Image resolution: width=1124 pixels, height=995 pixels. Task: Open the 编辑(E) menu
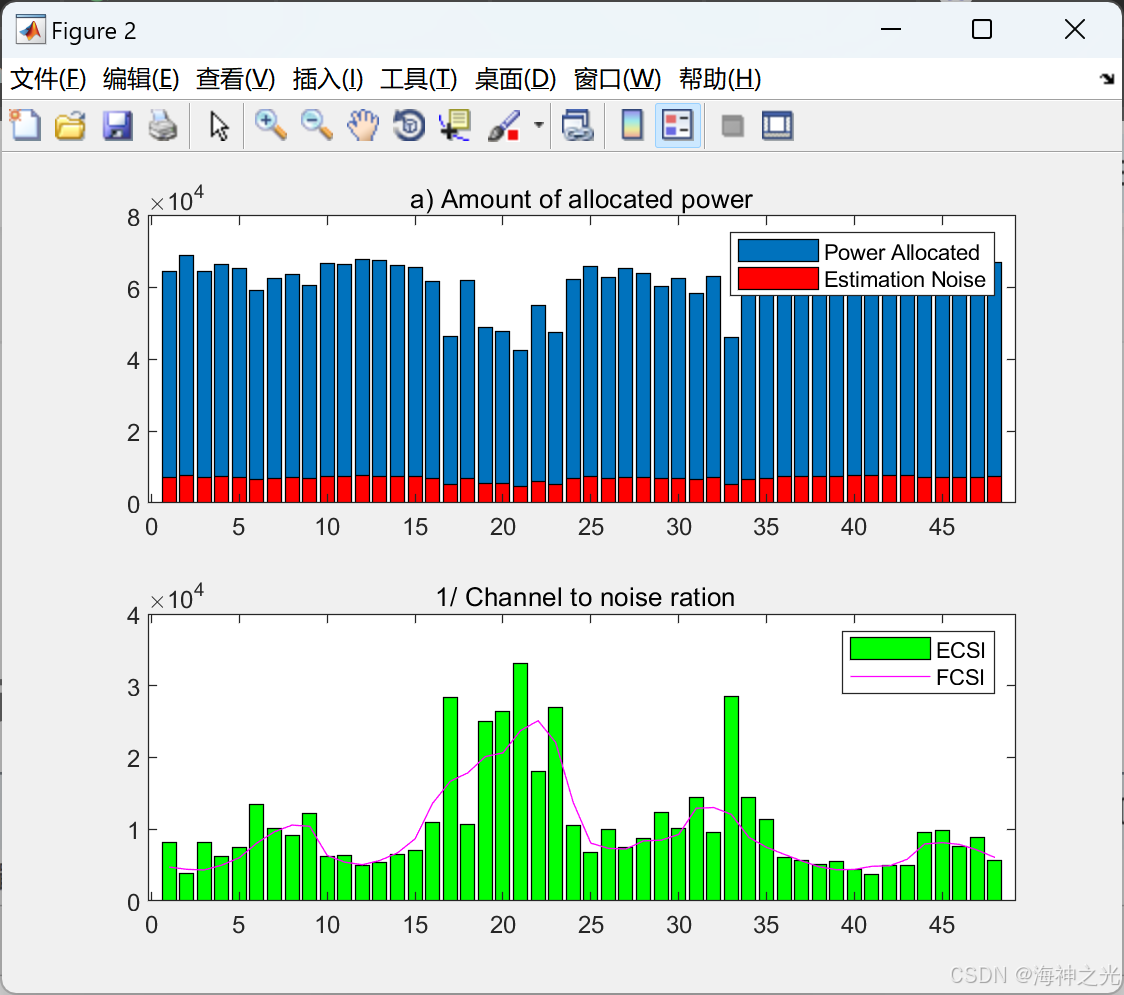click(141, 79)
